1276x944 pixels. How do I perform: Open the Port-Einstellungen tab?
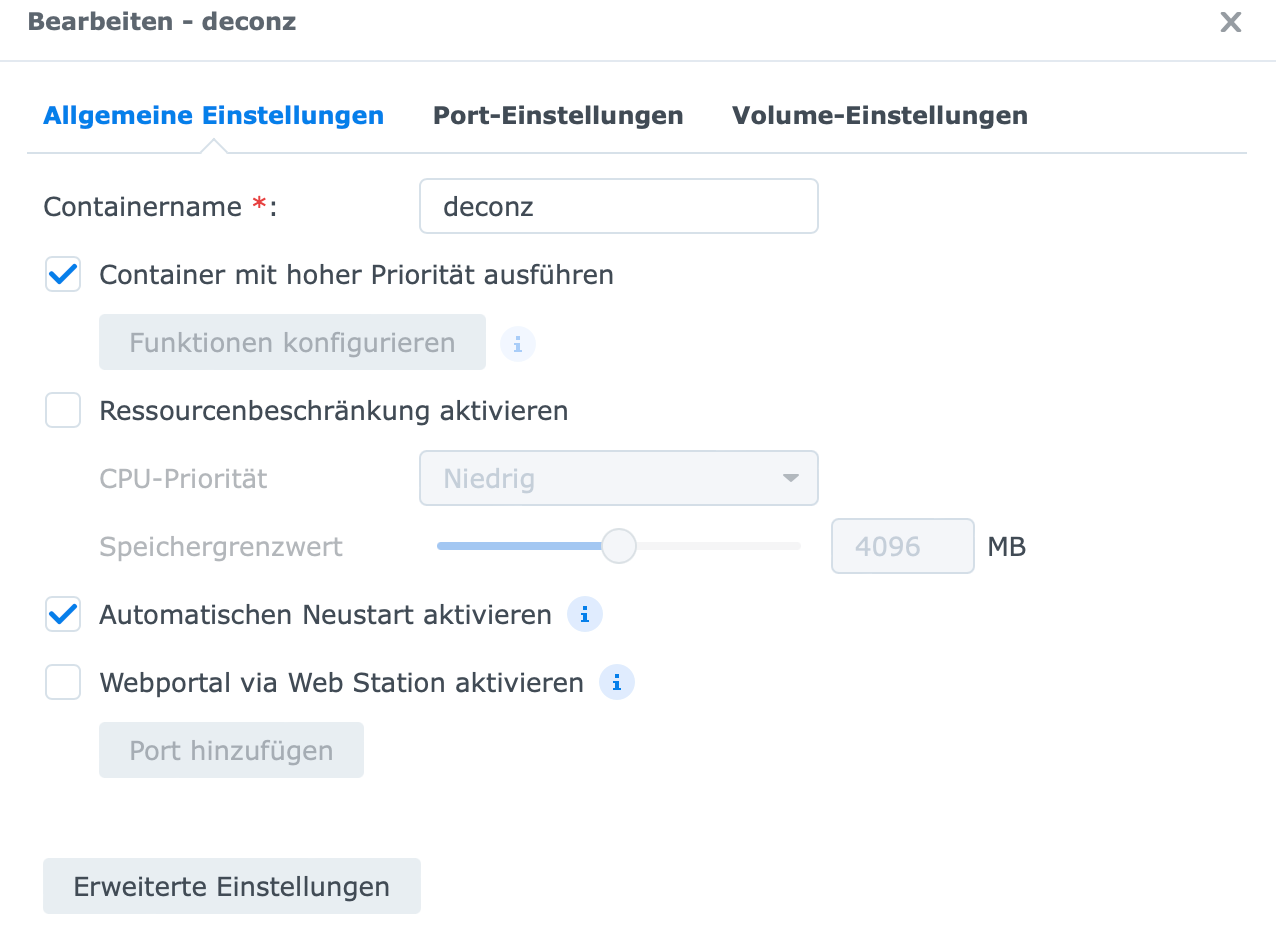(558, 115)
